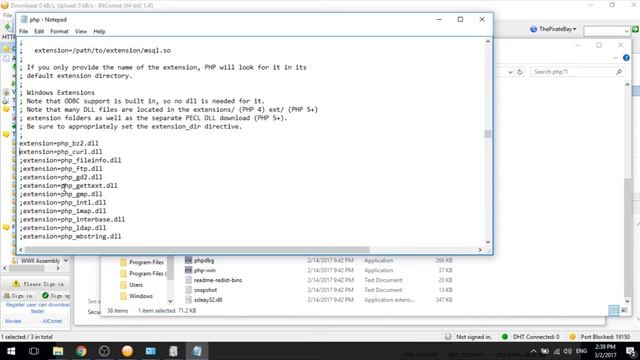Switch to BitComet orange taskbar icon

coord(127,351)
